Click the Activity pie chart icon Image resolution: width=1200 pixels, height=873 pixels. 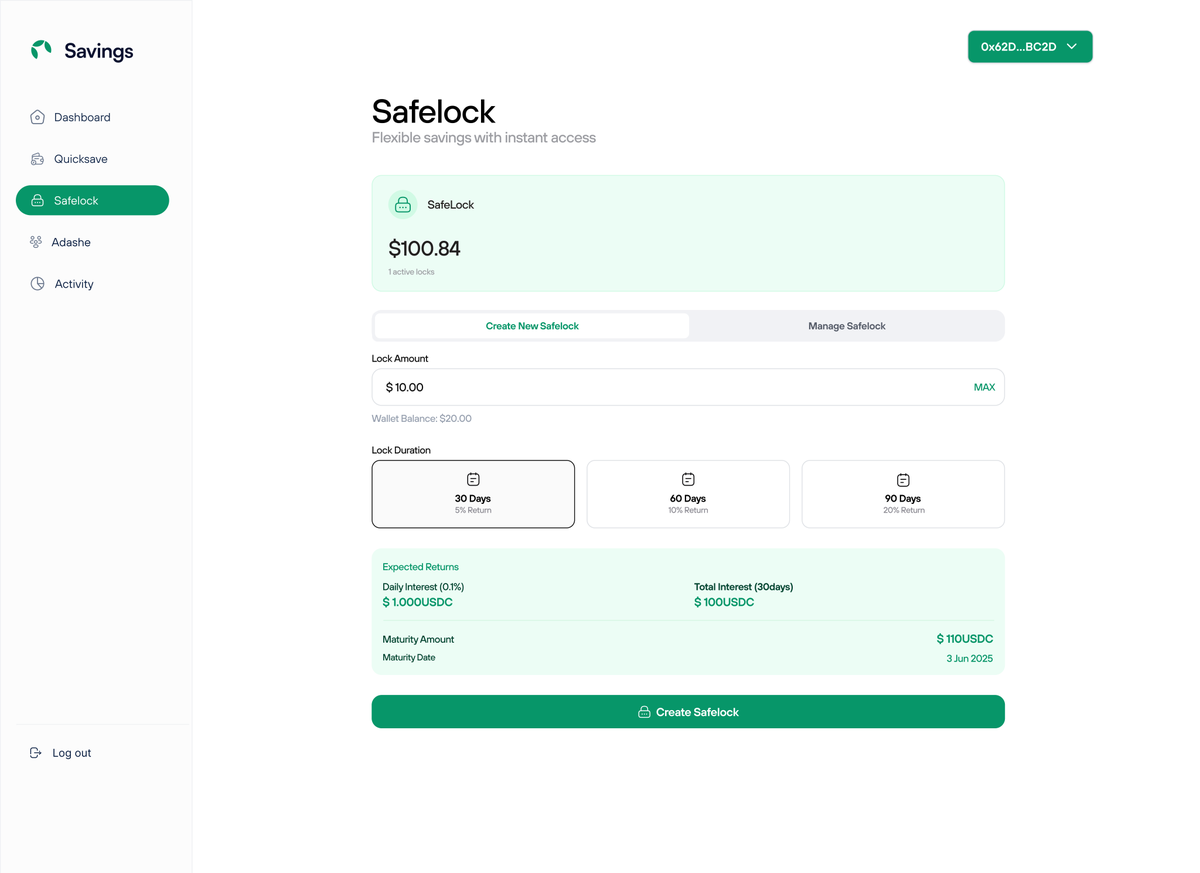pyautogui.click(x=37, y=284)
